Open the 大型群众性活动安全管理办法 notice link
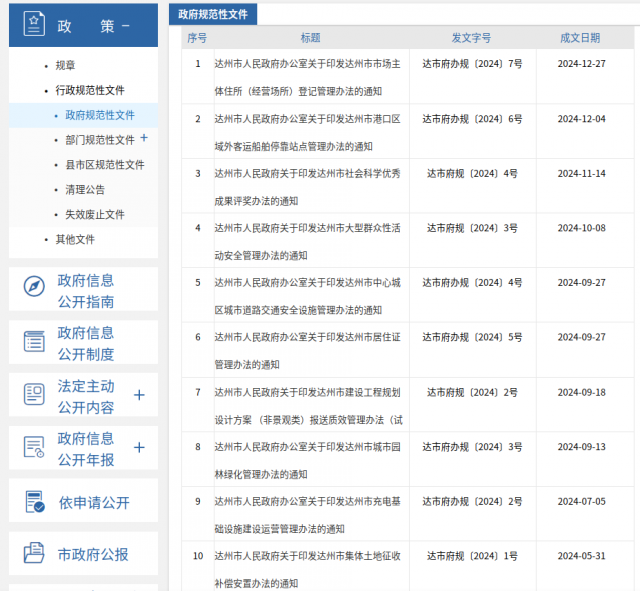The width and height of the screenshot is (640, 591). (306, 239)
